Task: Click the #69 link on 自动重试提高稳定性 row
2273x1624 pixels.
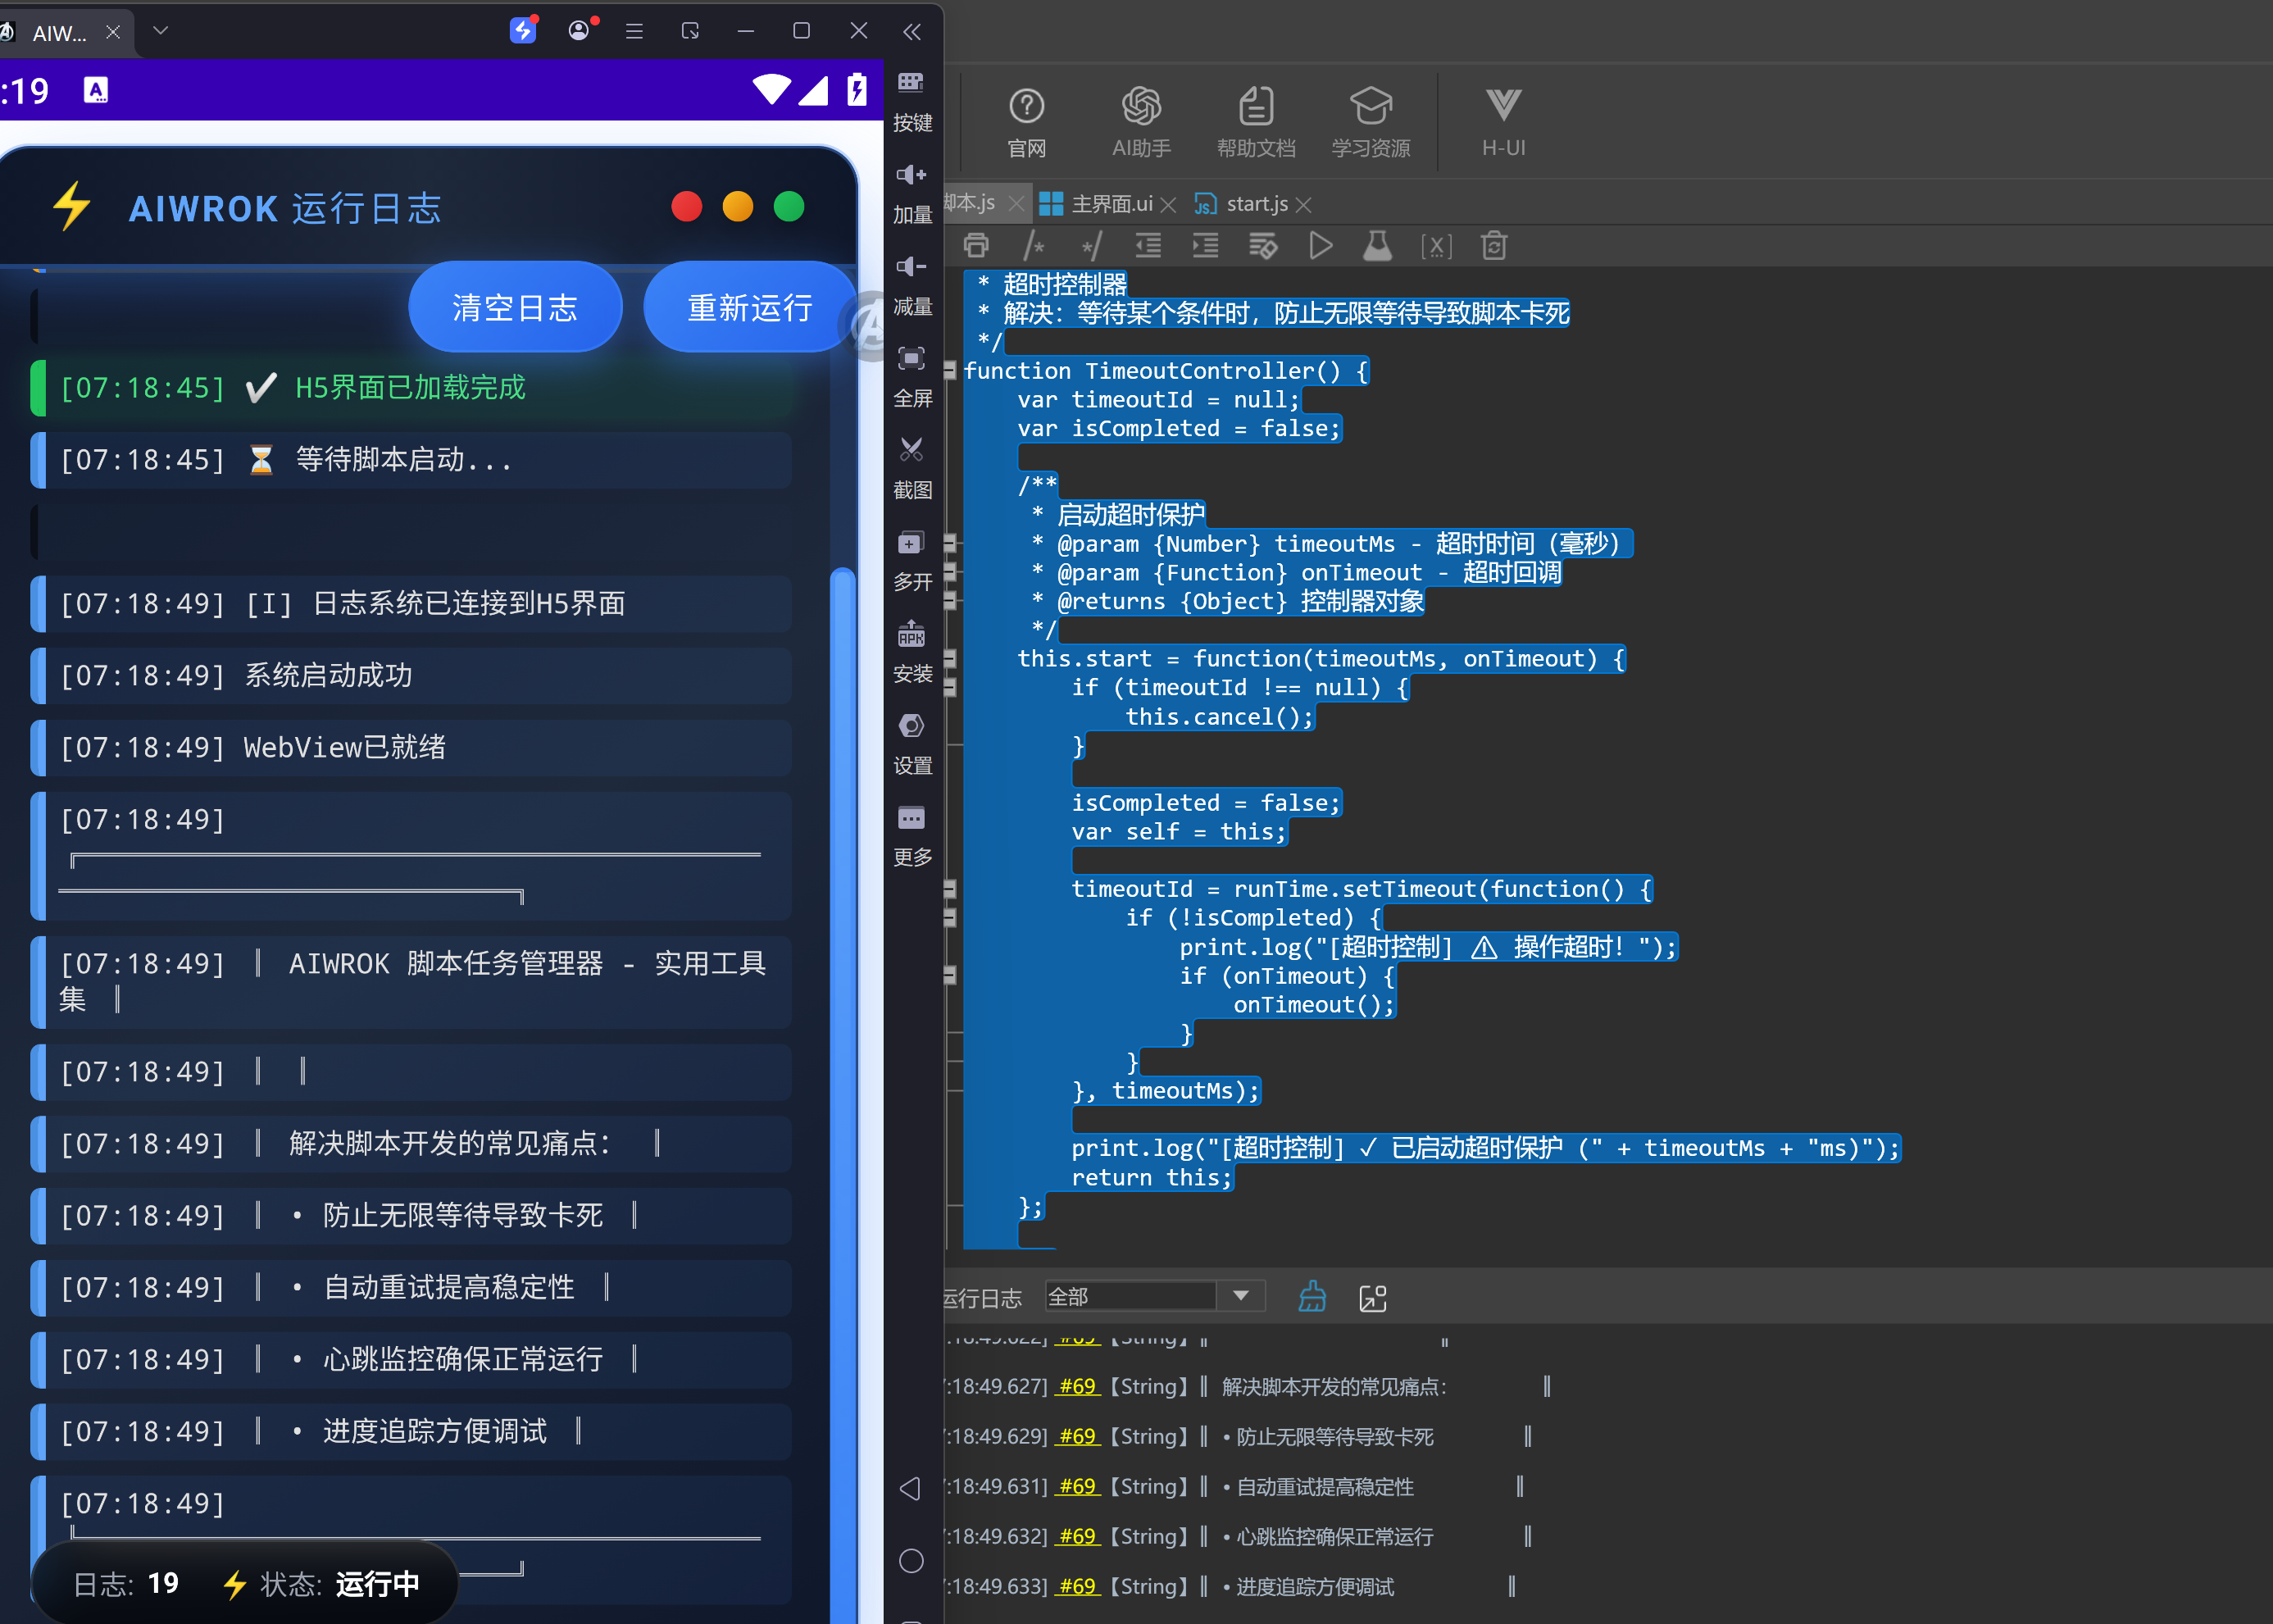Action: pyautogui.click(x=1078, y=1487)
